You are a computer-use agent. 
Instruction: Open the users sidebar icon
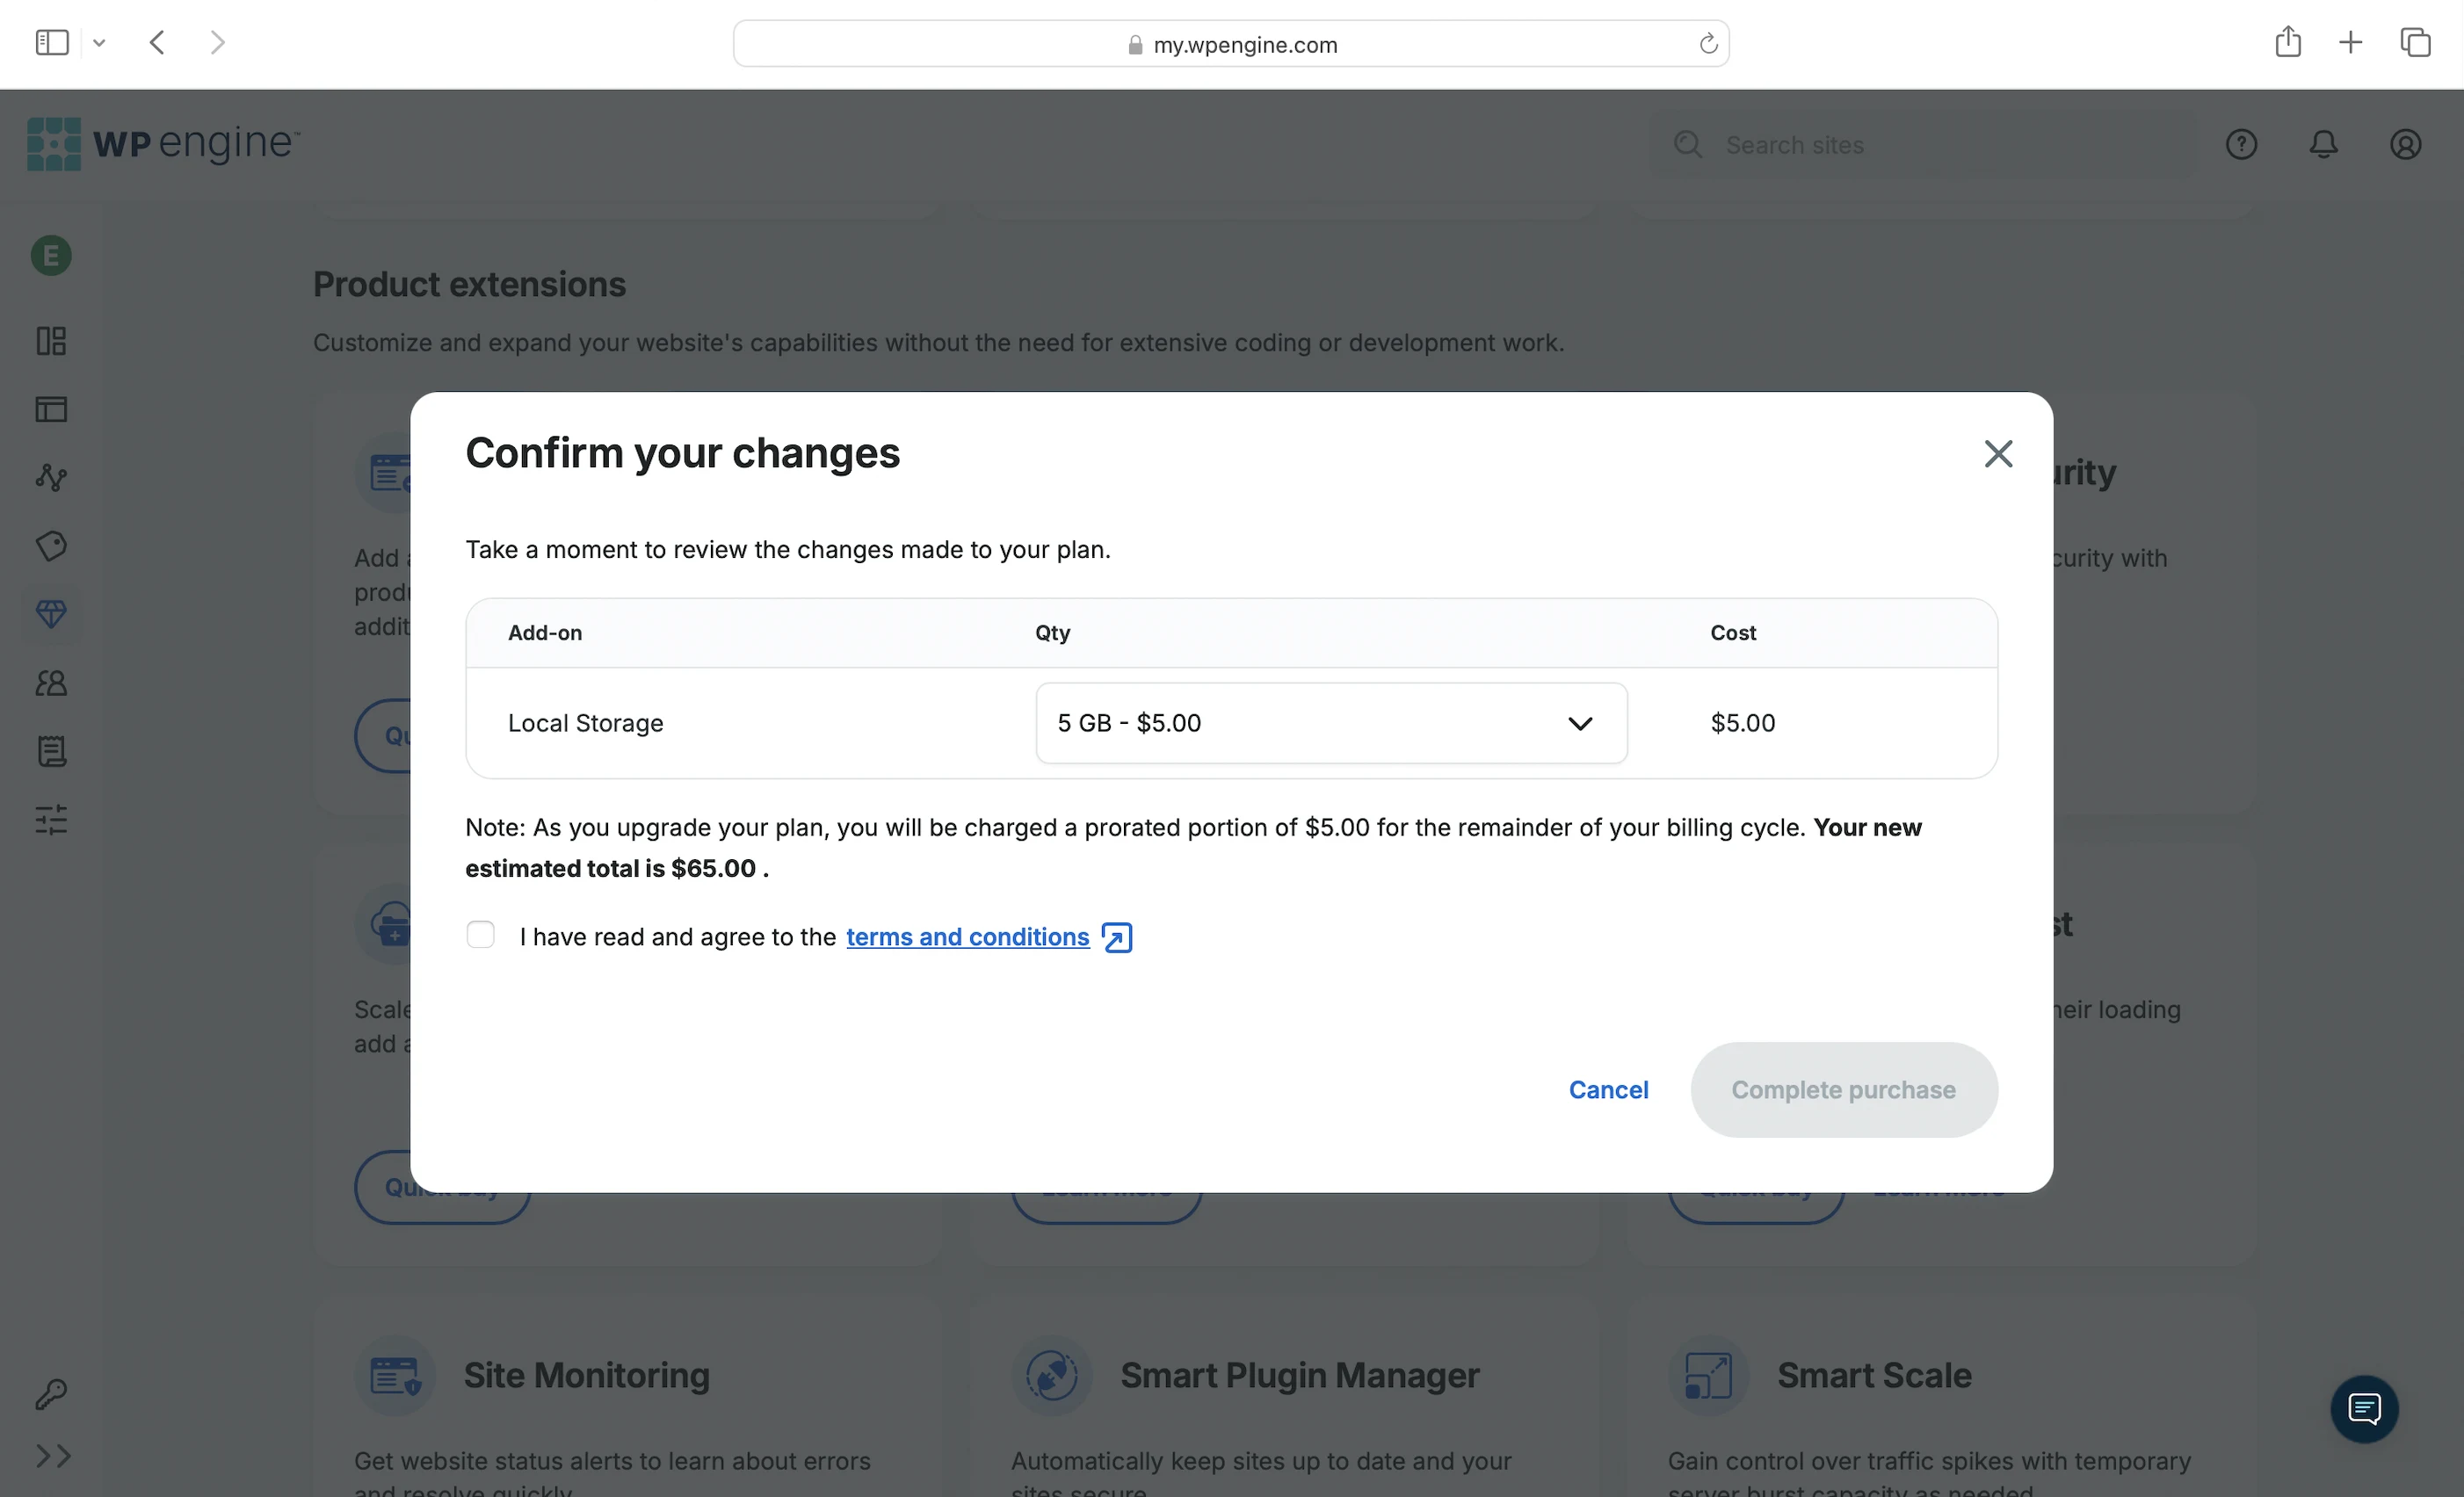pyautogui.click(x=52, y=683)
